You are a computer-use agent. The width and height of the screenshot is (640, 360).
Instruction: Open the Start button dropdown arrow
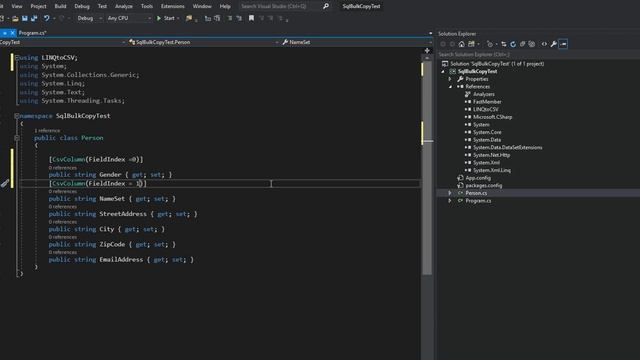[178, 18]
